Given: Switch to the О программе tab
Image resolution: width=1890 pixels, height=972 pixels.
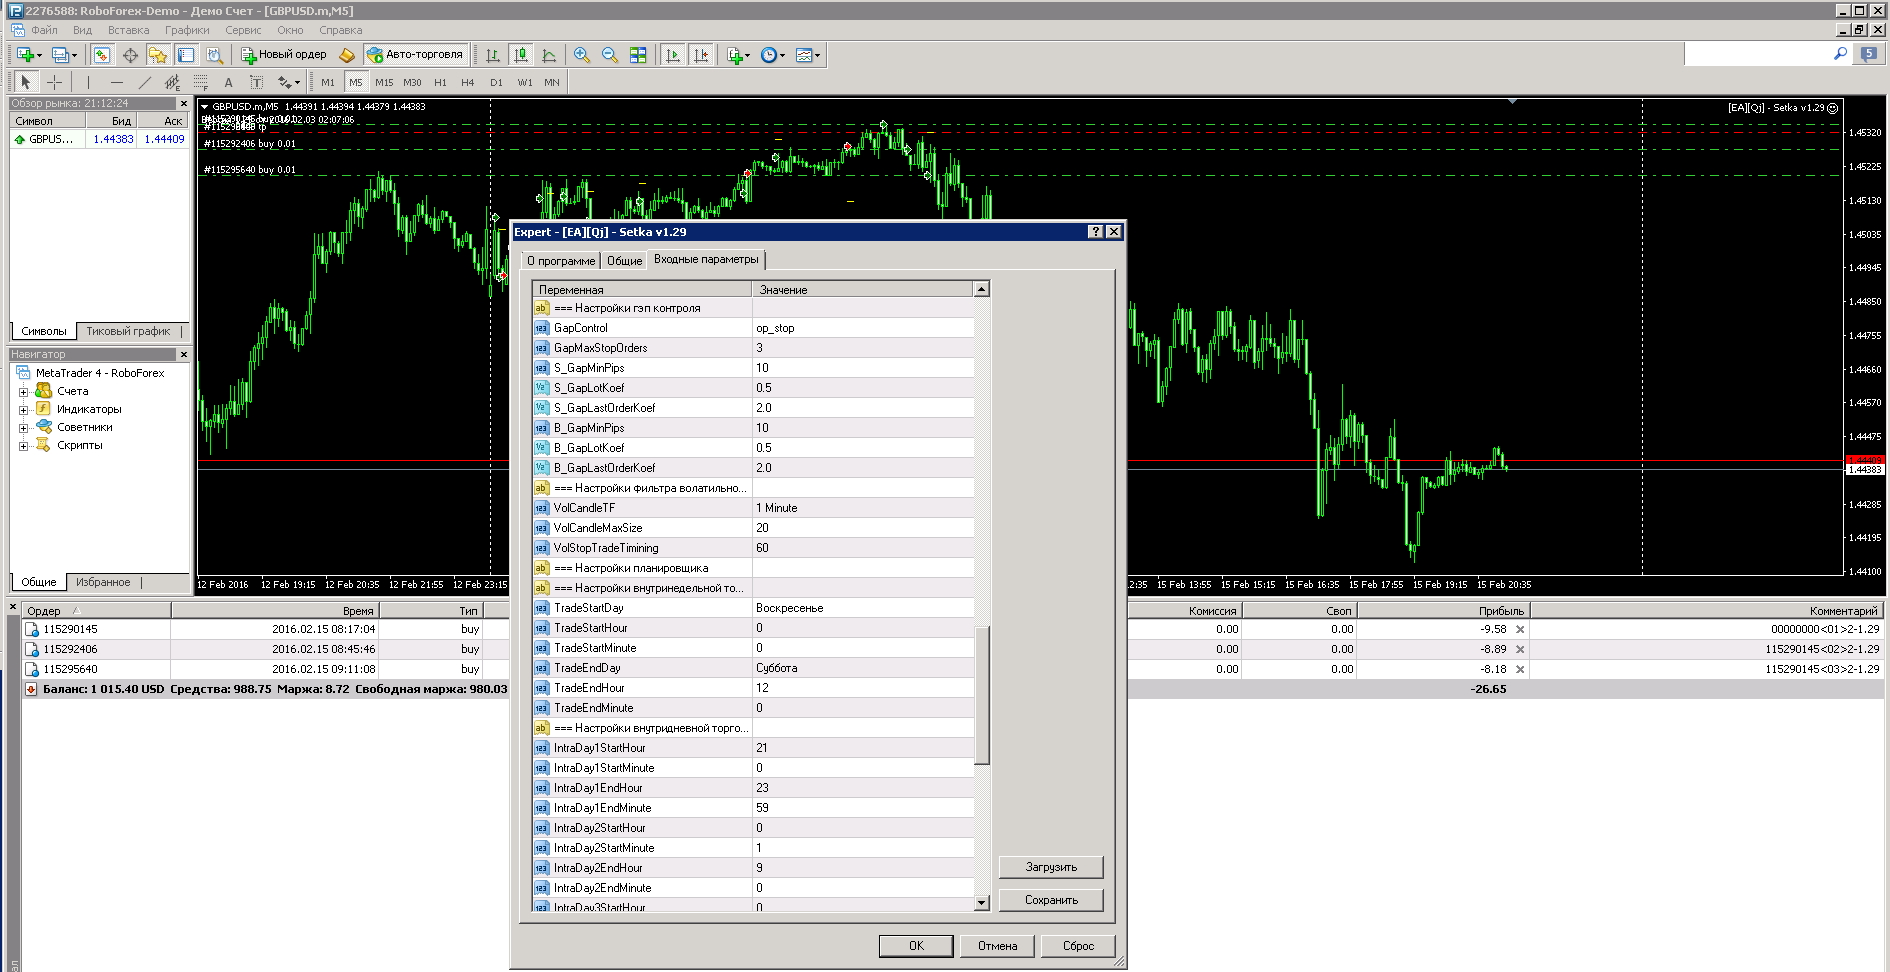Looking at the screenshot, I should pos(561,260).
